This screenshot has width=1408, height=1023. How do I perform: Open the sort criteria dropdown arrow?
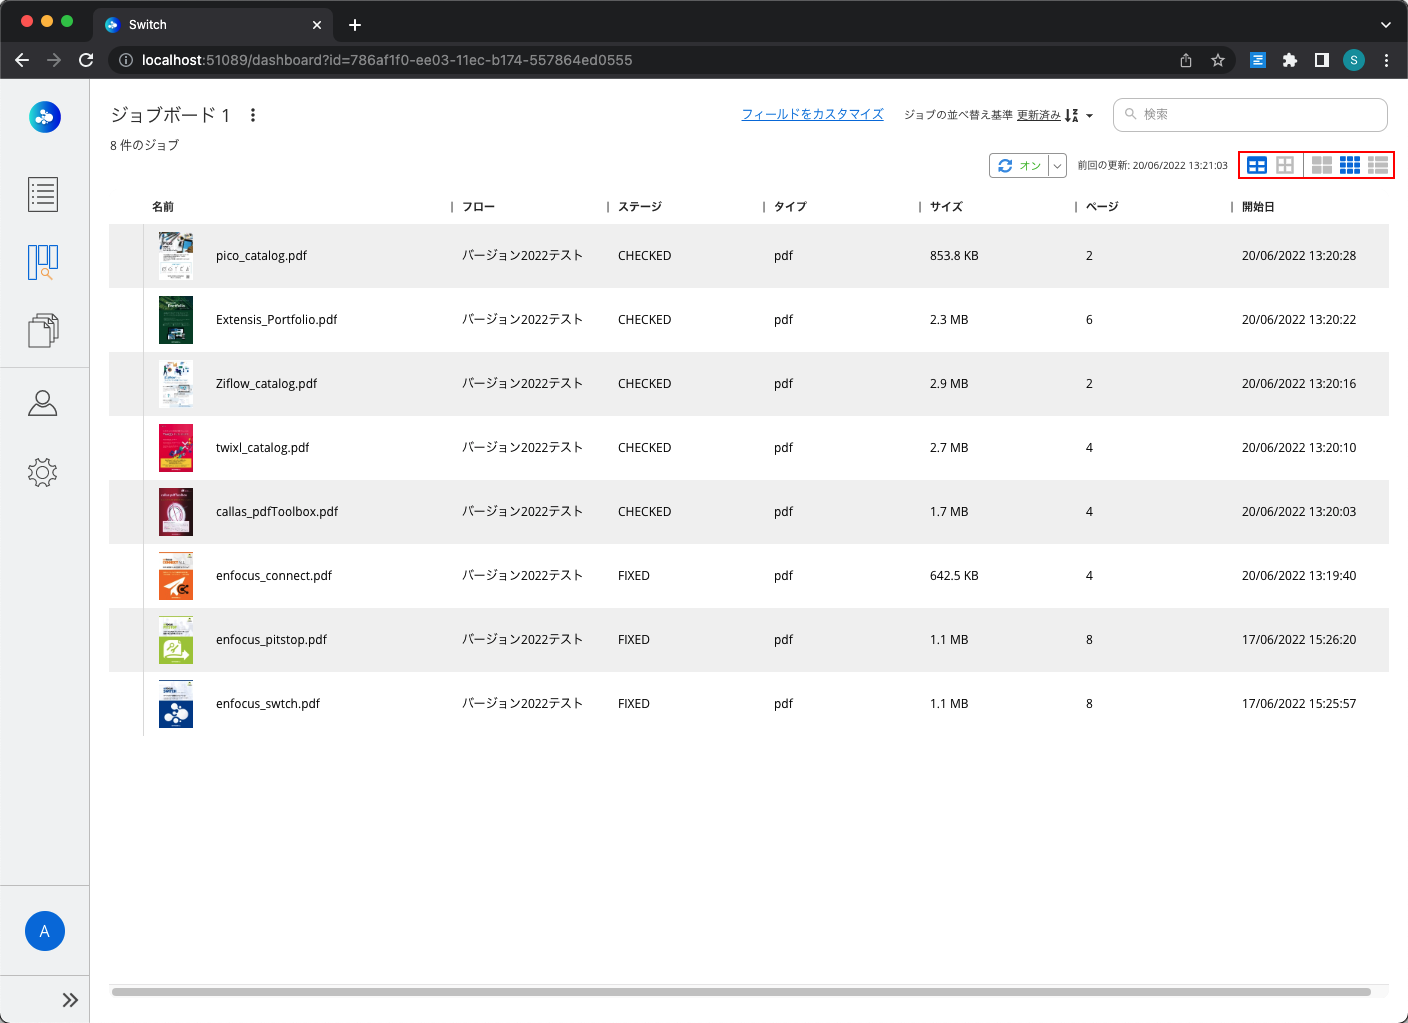coord(1089,116)
